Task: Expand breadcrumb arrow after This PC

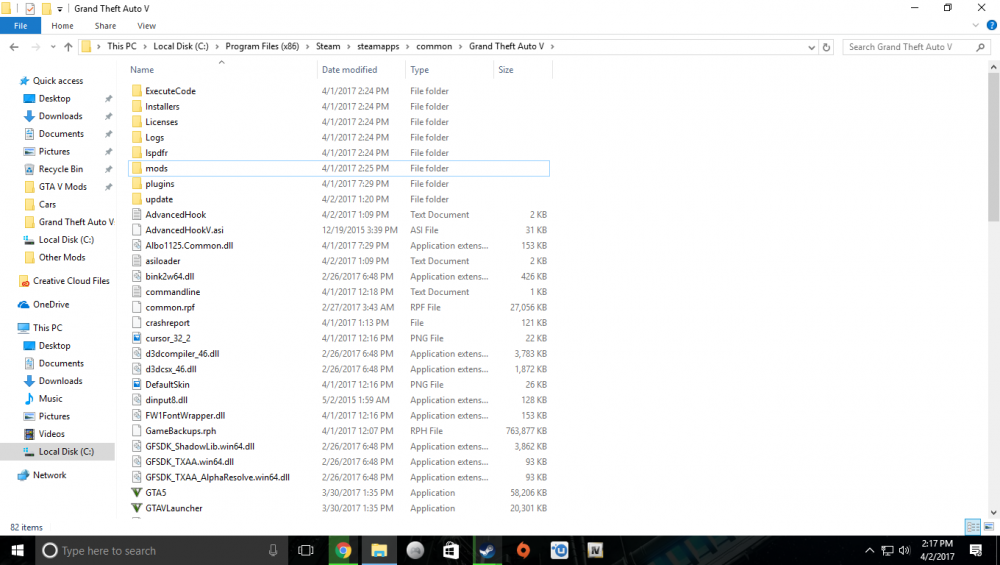Action: pos(145,47)
